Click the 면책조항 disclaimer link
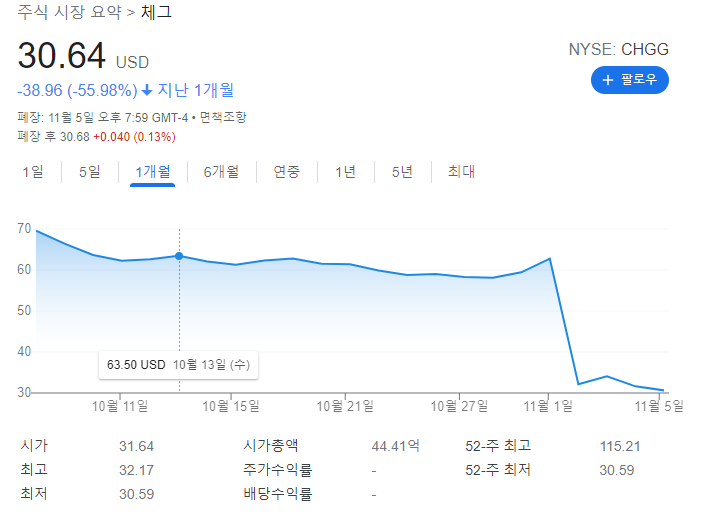 [x=223, y=117]
